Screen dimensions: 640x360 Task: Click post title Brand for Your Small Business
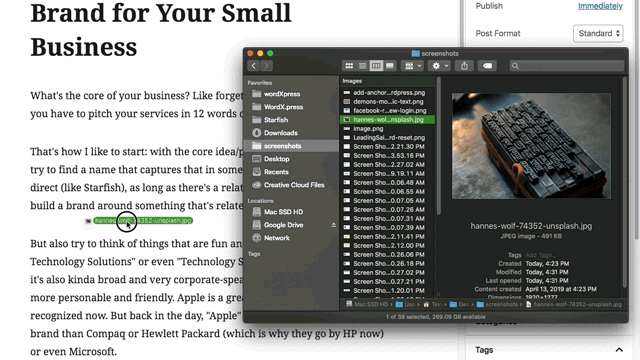click(x=161, y=29)
